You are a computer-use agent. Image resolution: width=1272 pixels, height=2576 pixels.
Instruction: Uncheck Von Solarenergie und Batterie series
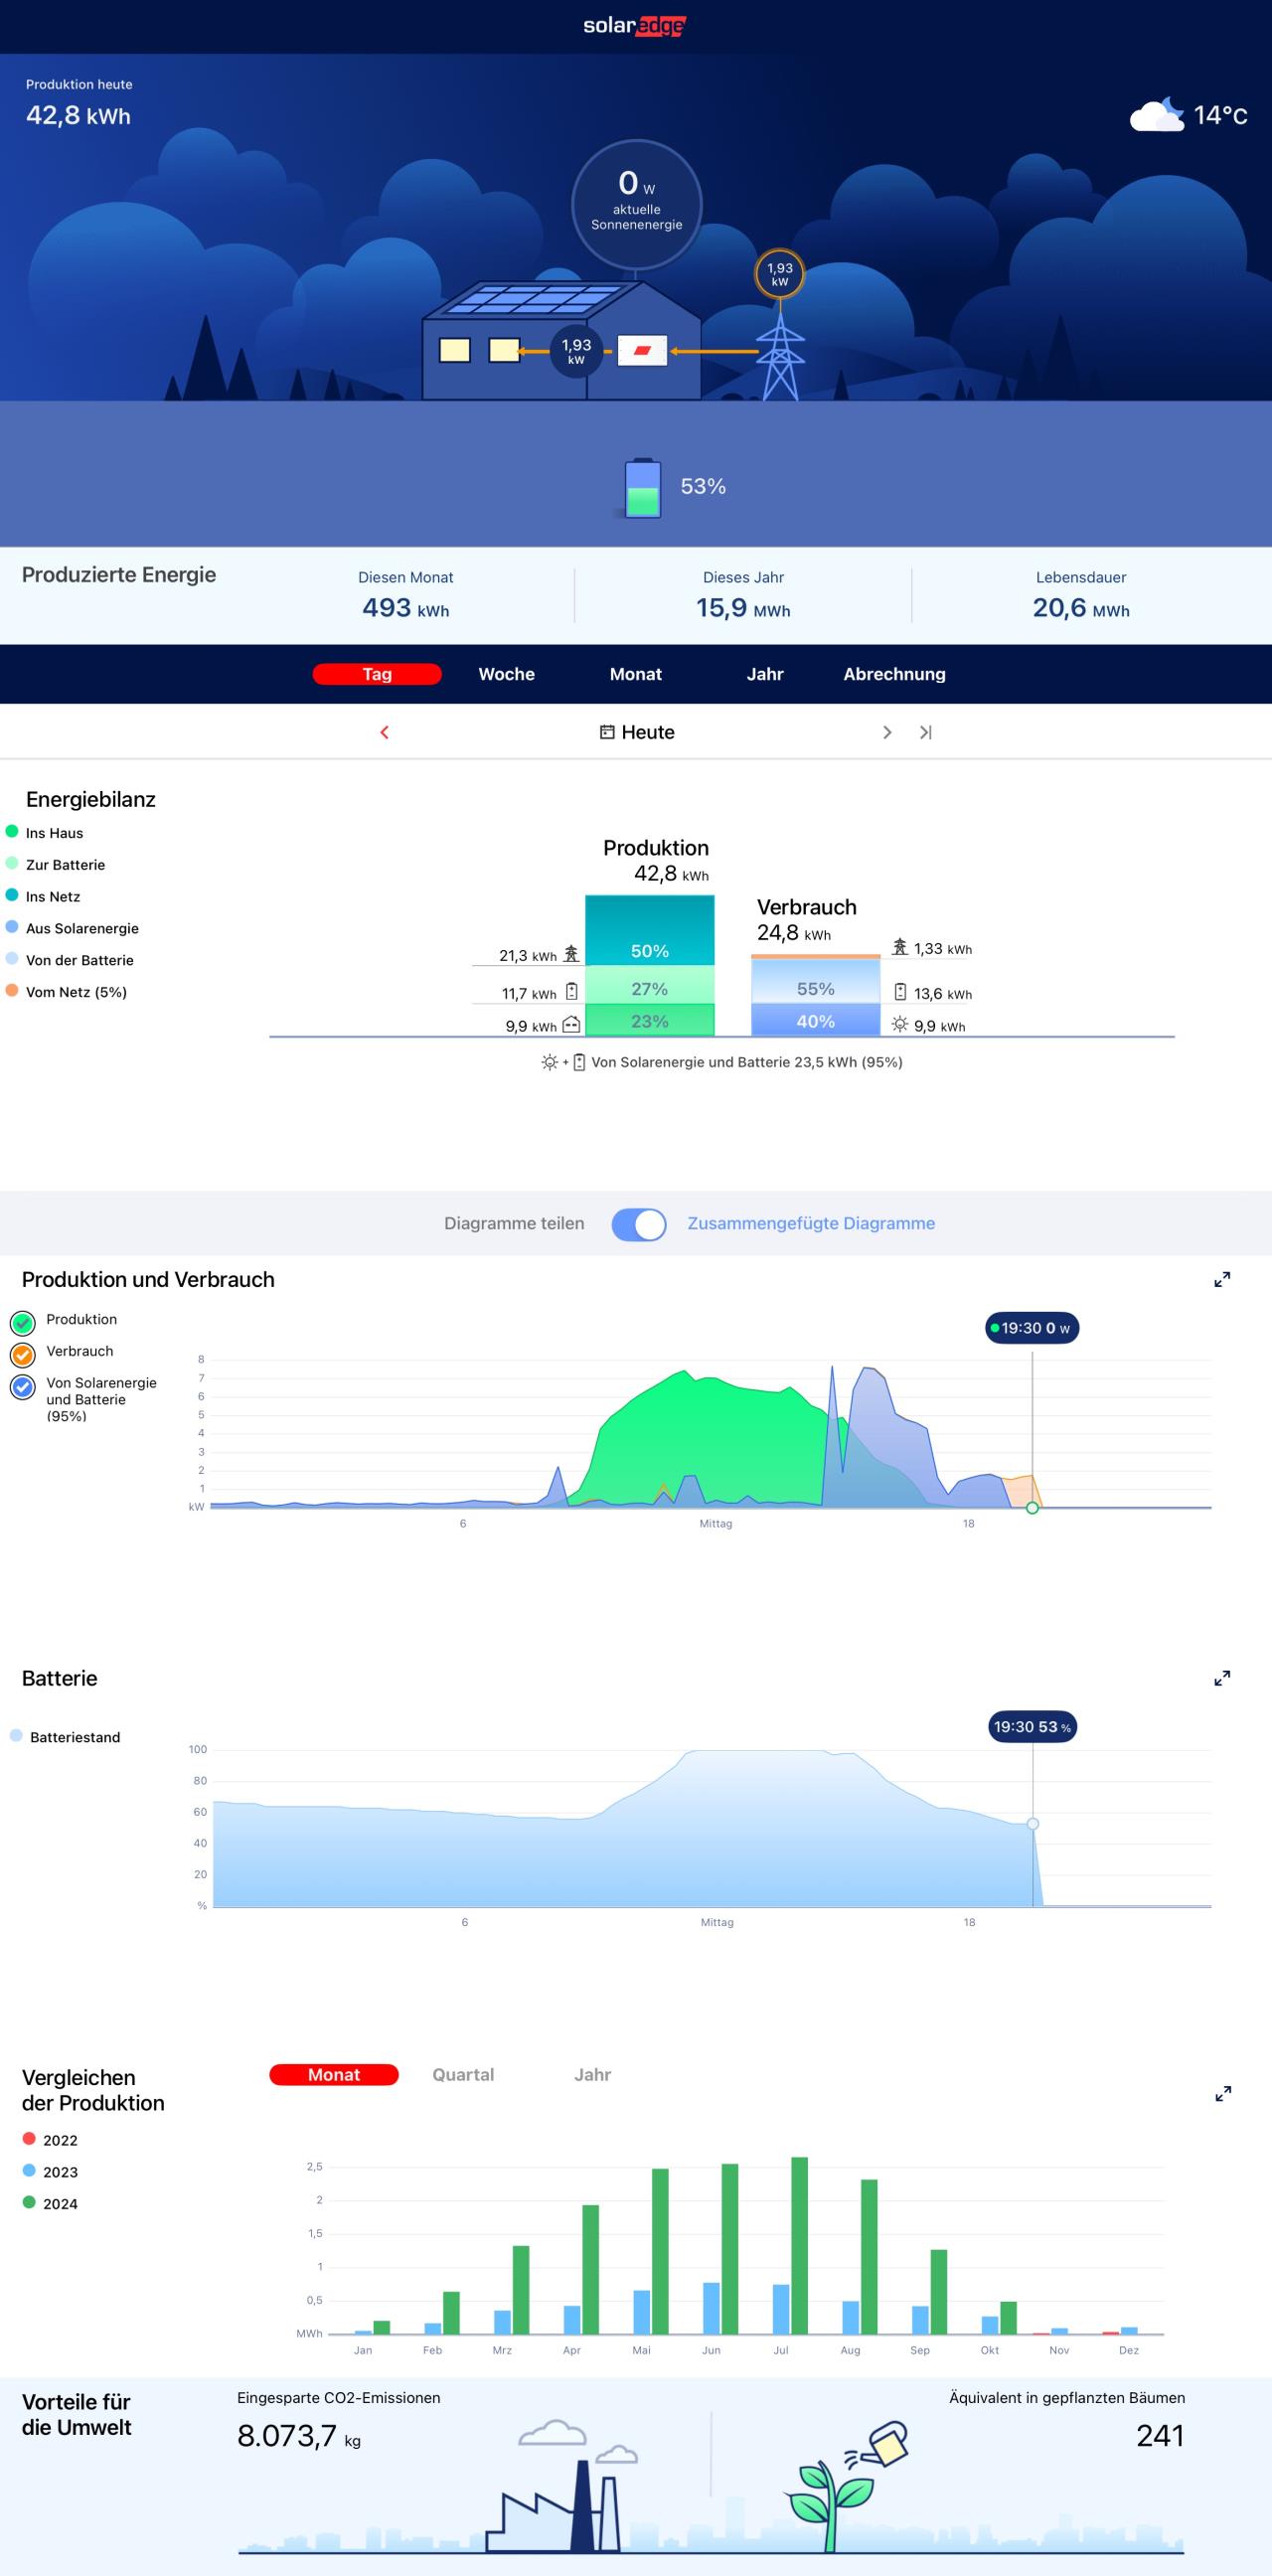coord(23,1387)
